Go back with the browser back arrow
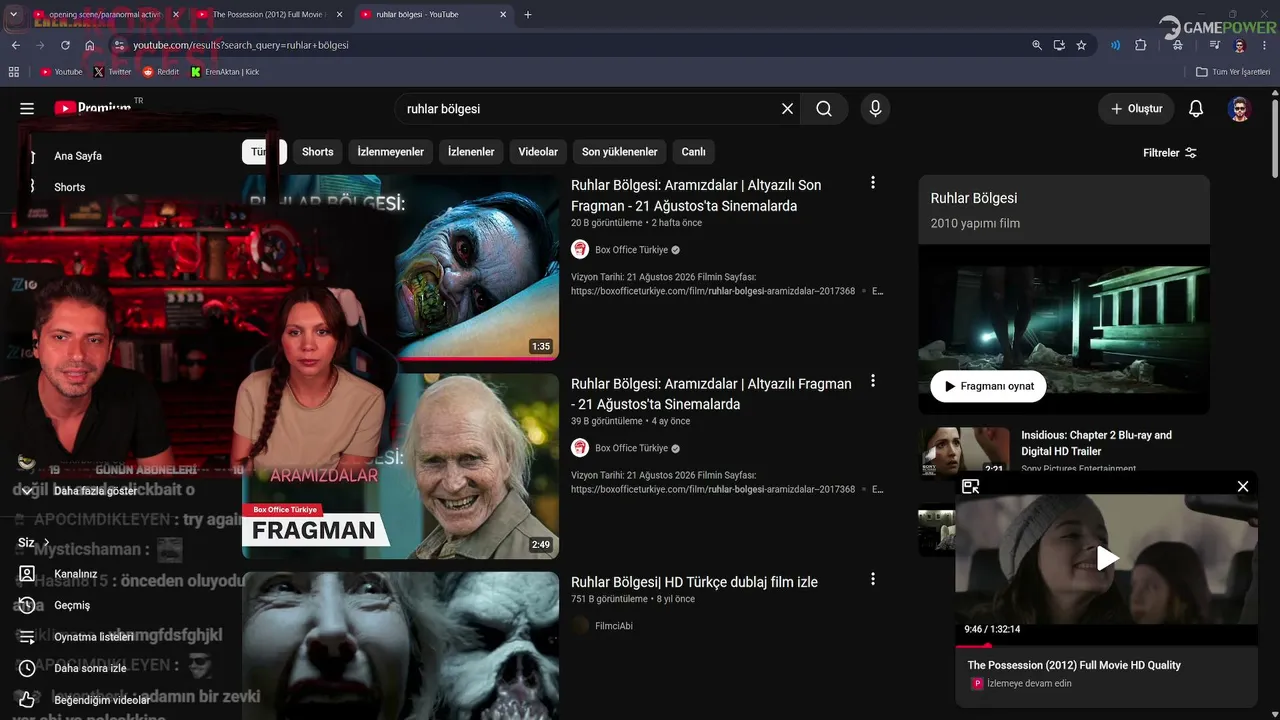 click(15, 45)
